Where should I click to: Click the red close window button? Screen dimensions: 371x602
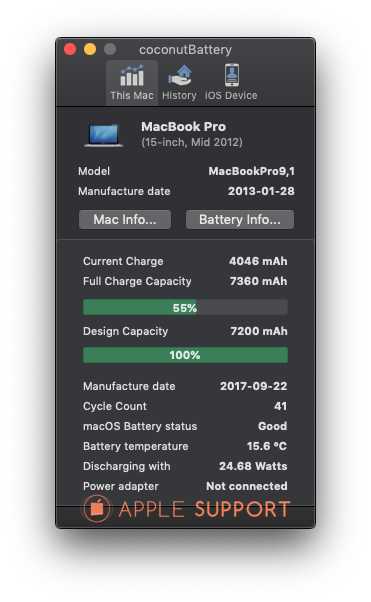70,49
